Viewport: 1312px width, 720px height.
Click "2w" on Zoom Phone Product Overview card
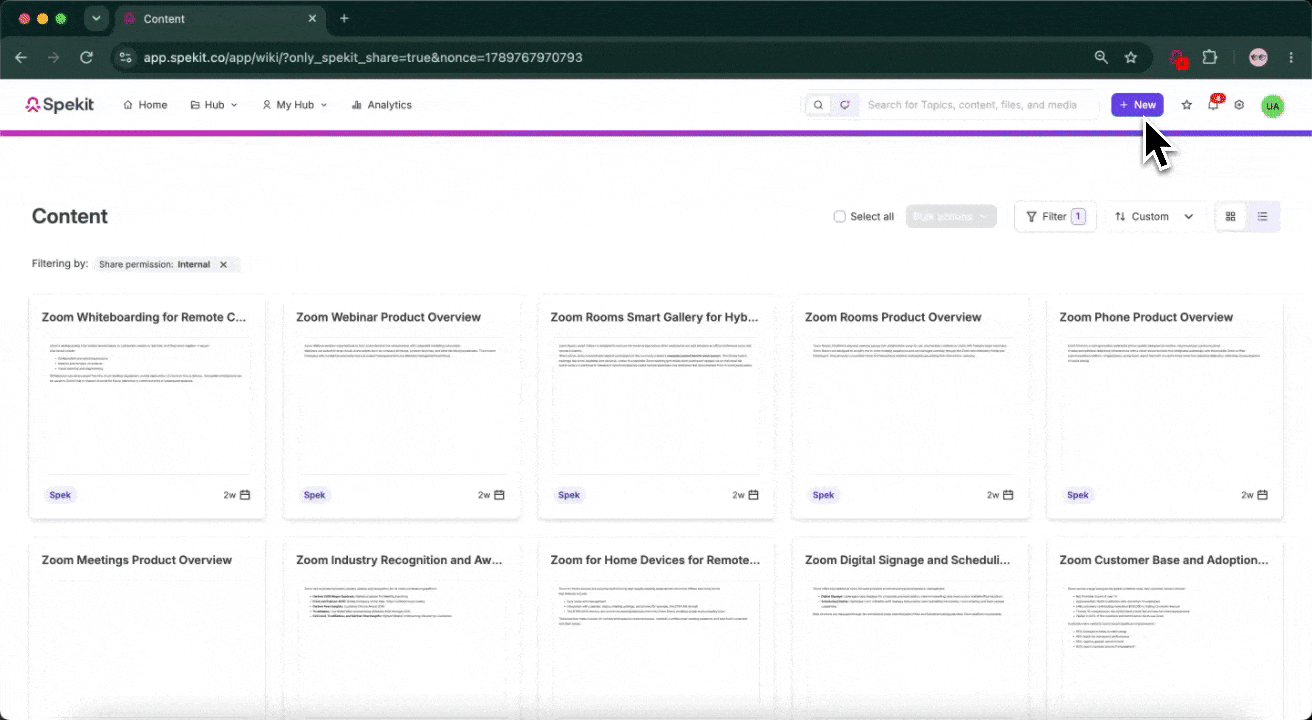point(1247,495)
